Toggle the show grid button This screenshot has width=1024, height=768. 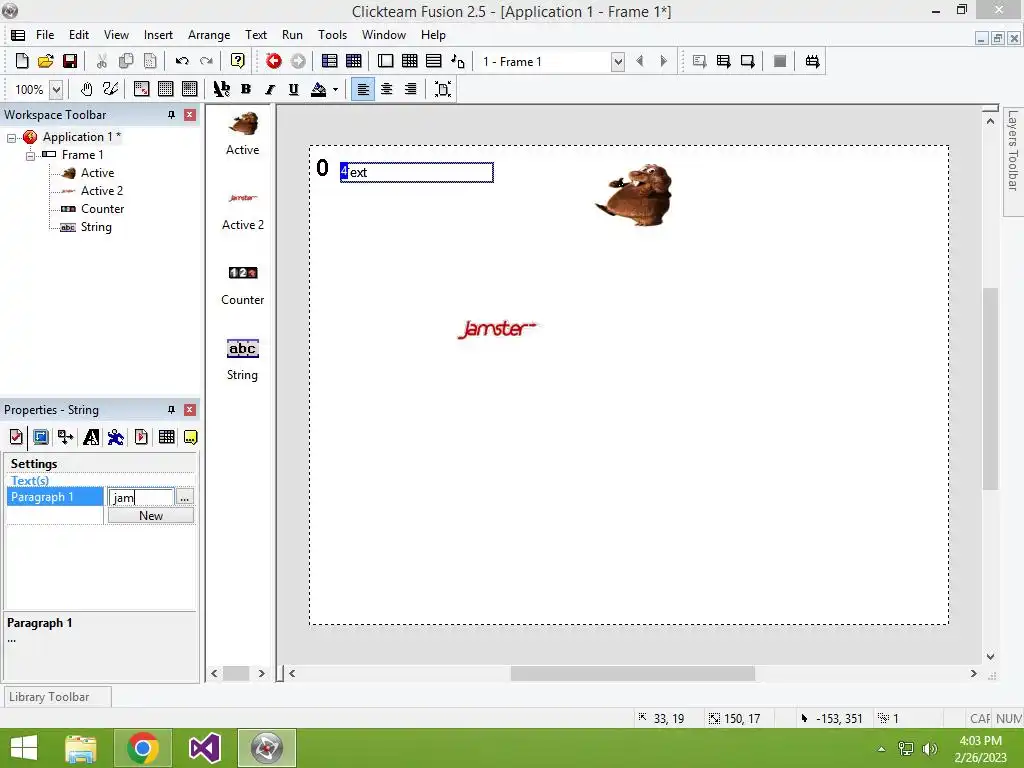click(x=166, y=89)
